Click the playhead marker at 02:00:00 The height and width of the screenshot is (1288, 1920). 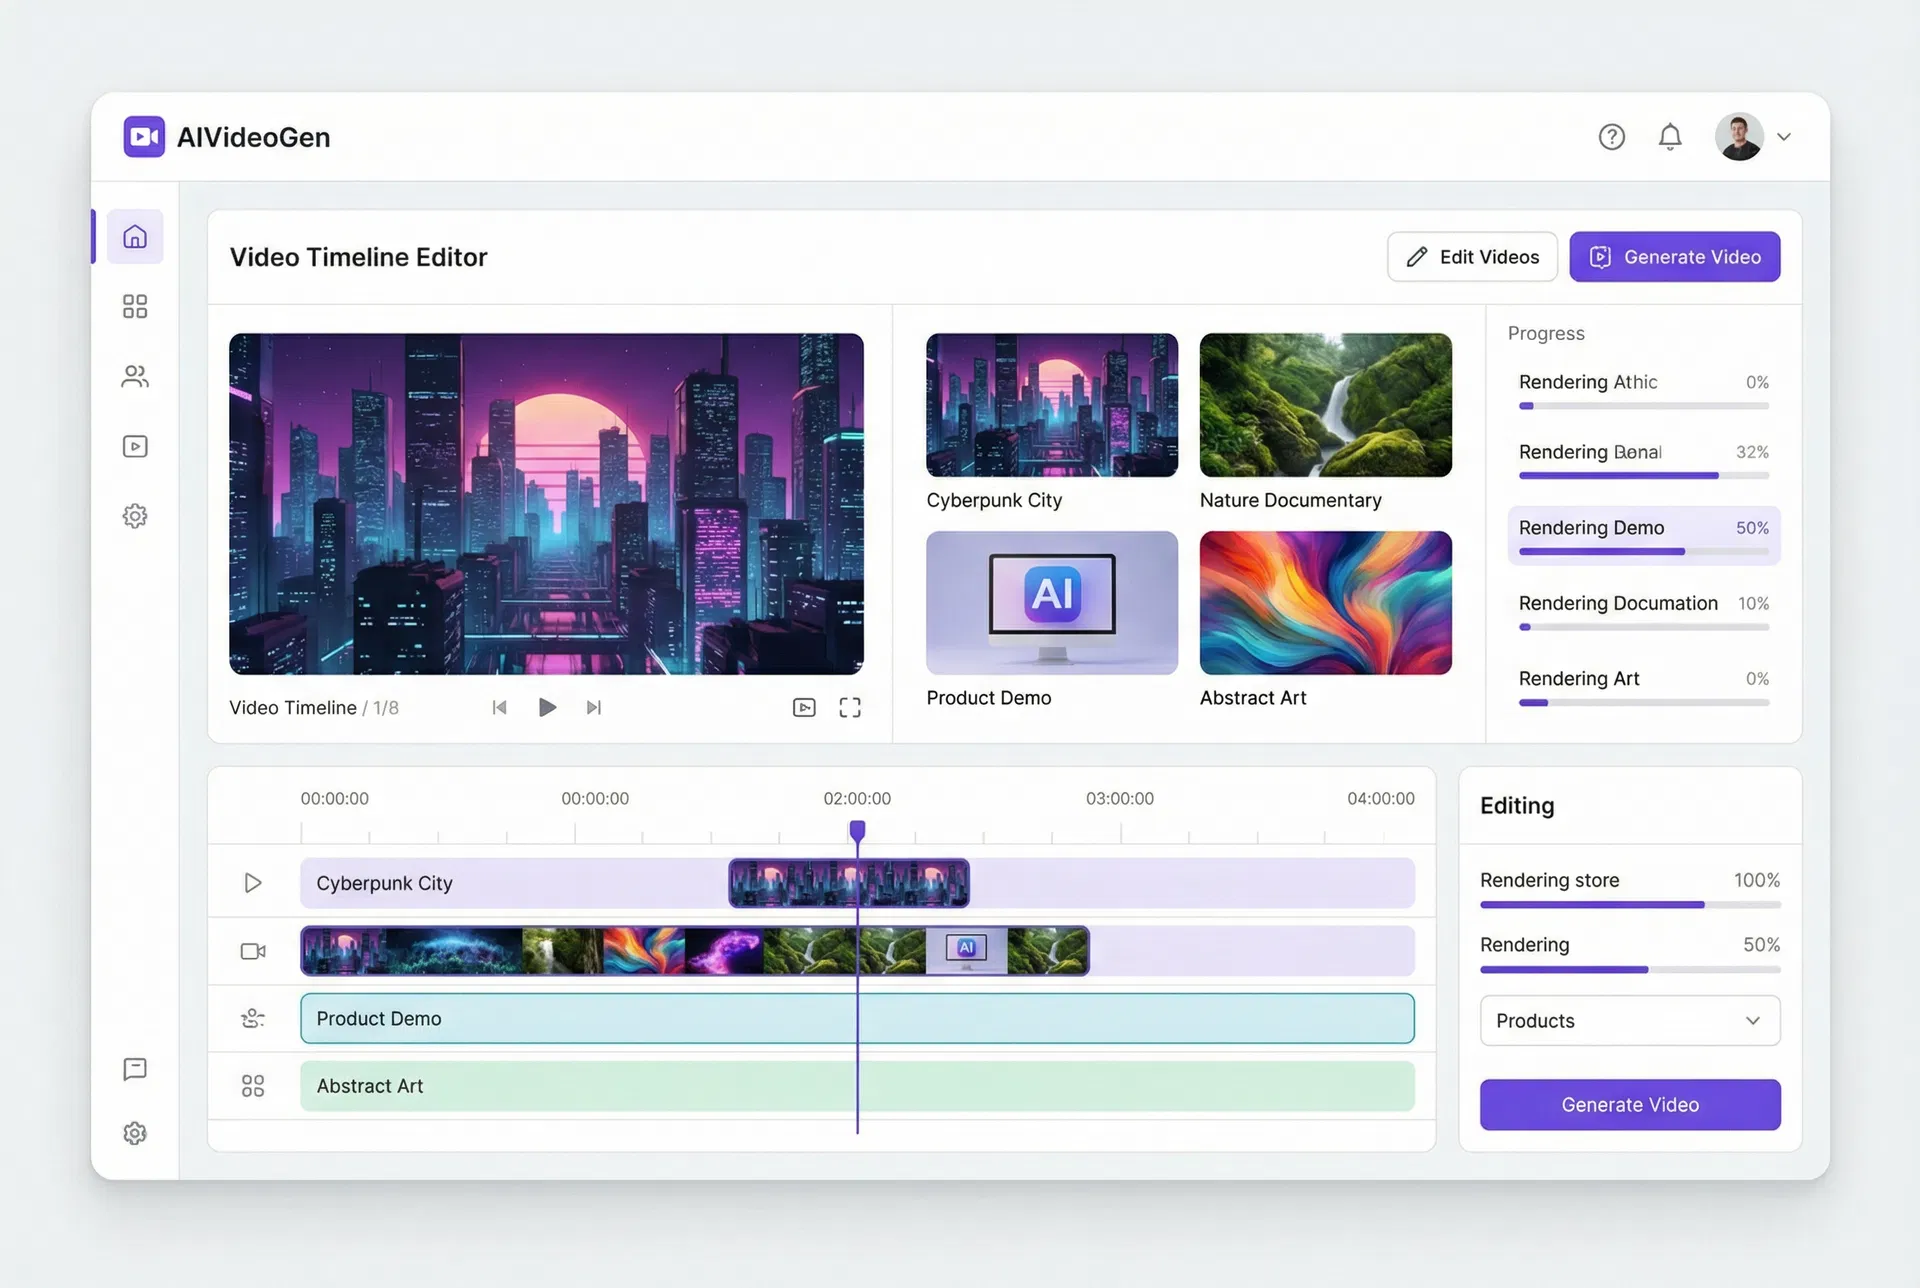(857, 830)
